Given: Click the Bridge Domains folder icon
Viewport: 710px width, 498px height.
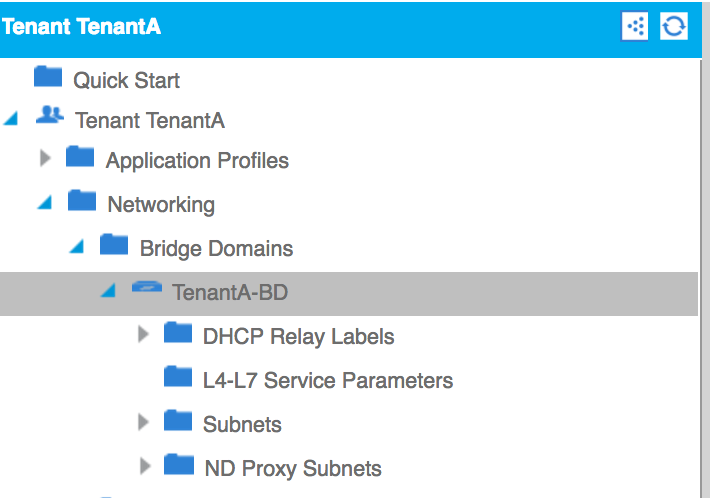Looking at the screenshot, I should pyautogui.click(x=114, y=245).
